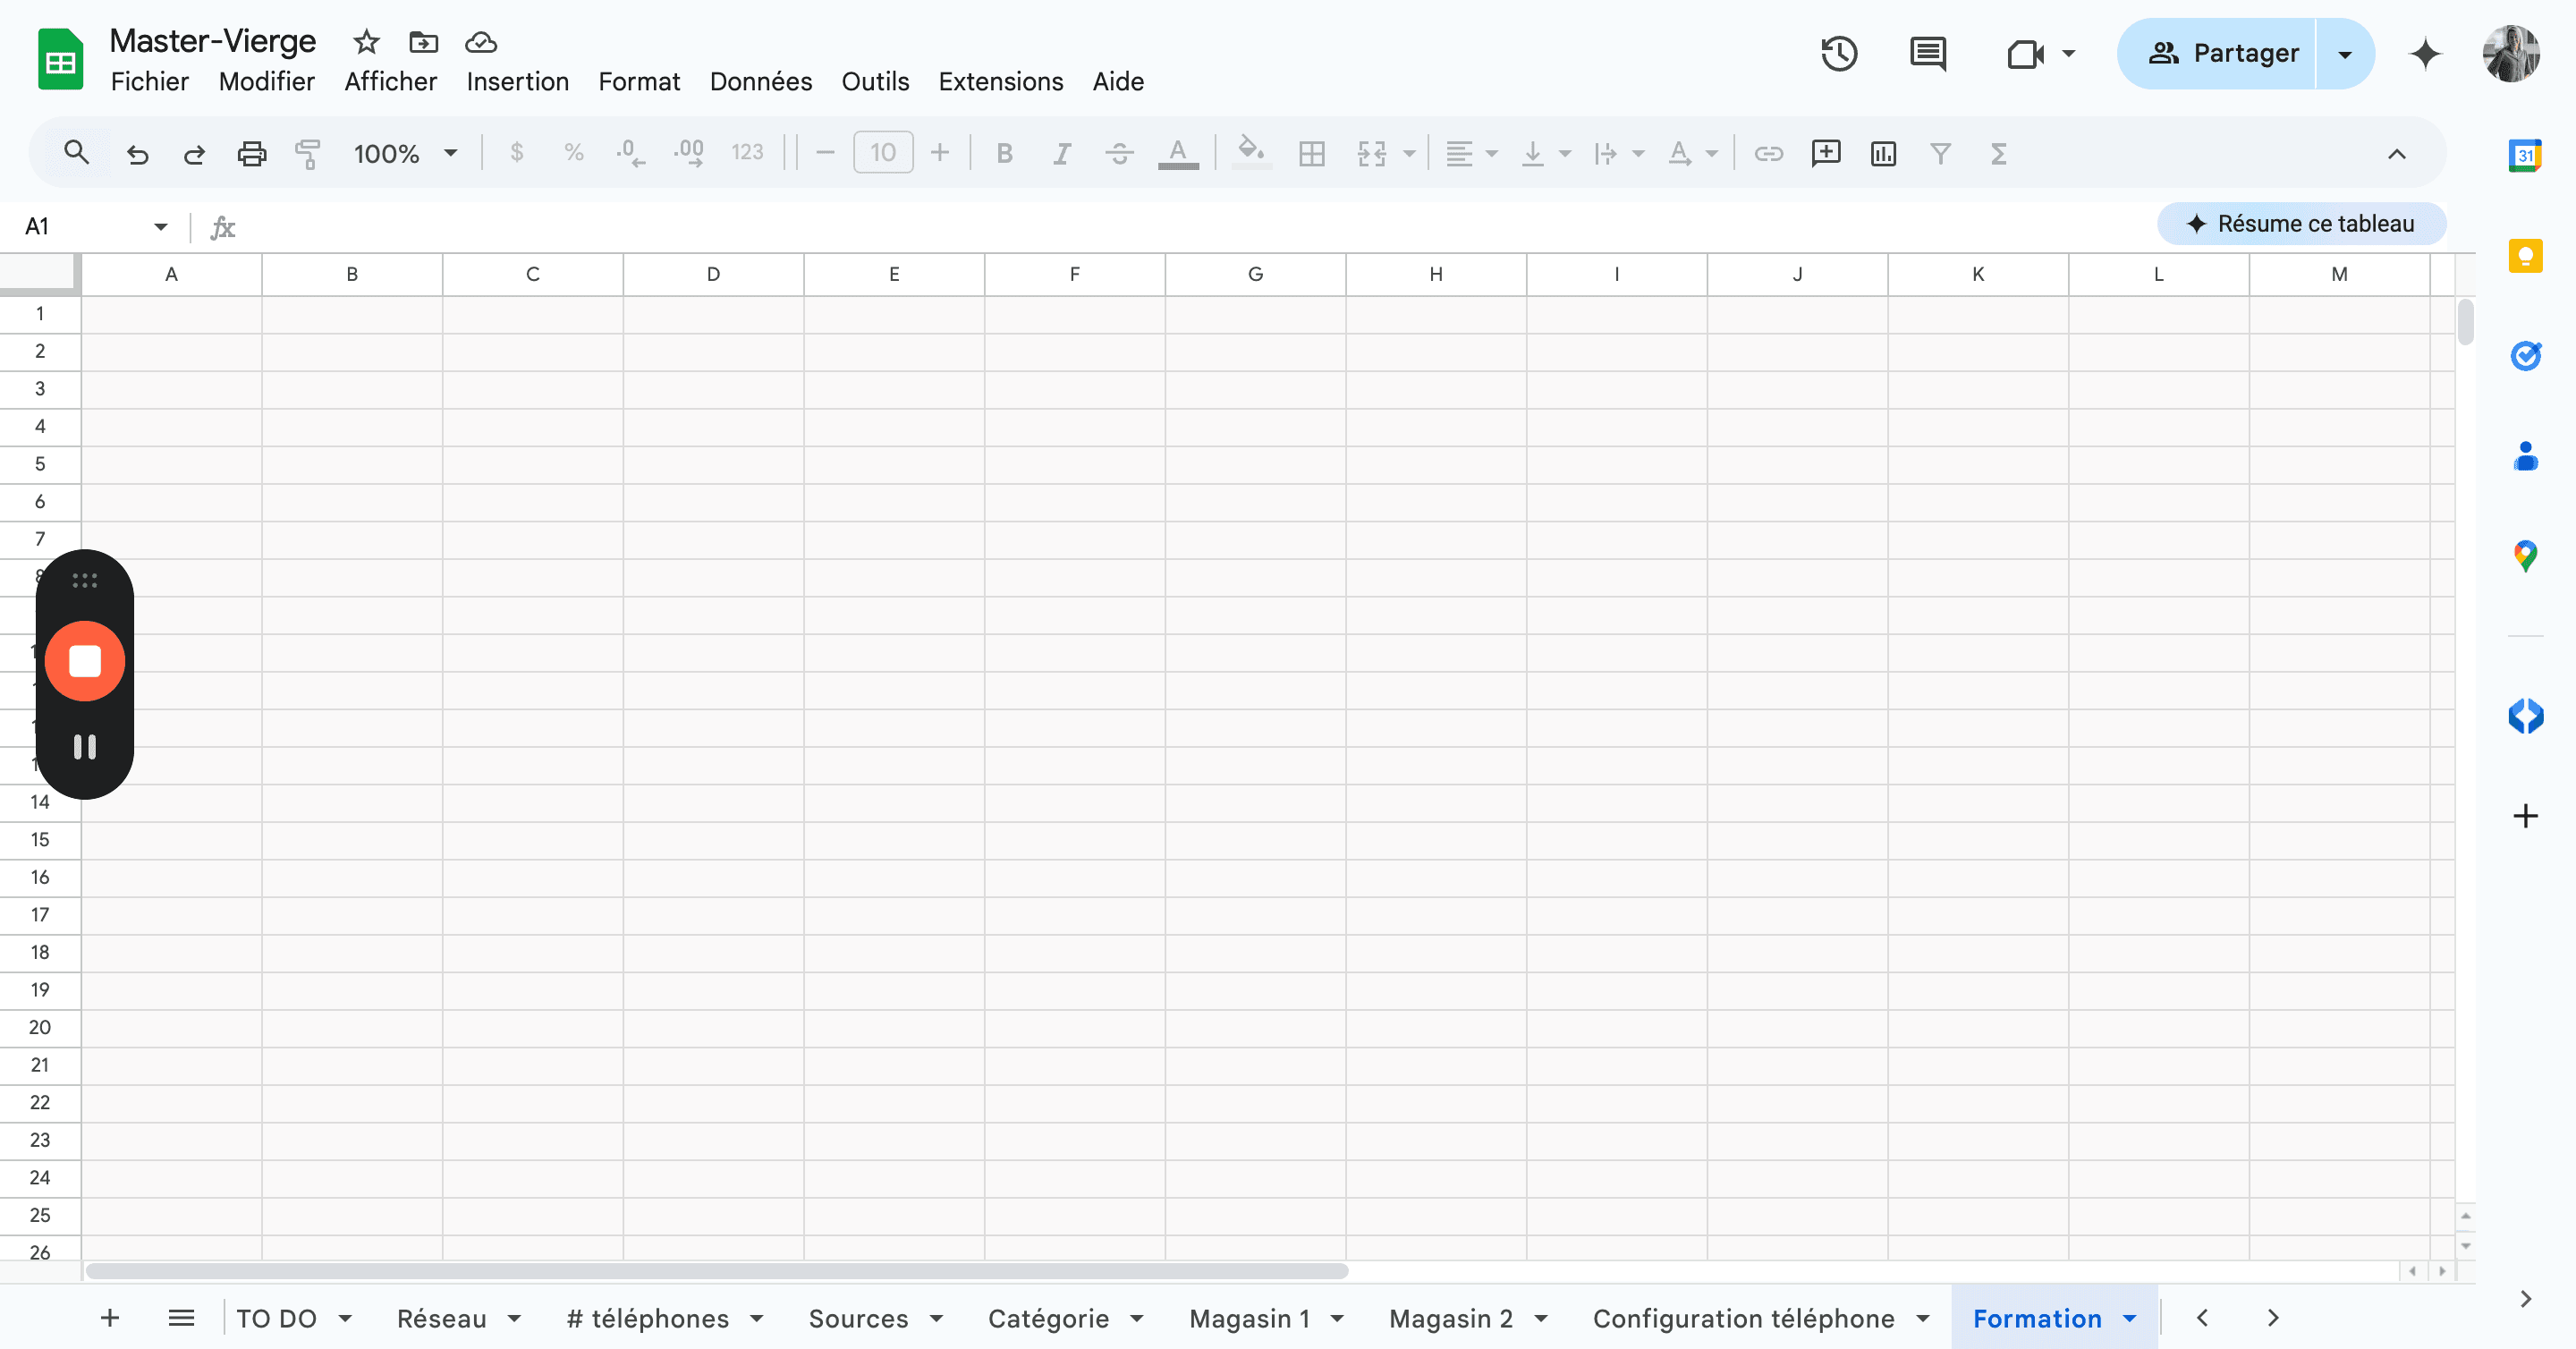Create a filter with funnel icon
The height and width of the screenshot is (1349, 2576).
pyautogui.click(x=1940, y=153)
